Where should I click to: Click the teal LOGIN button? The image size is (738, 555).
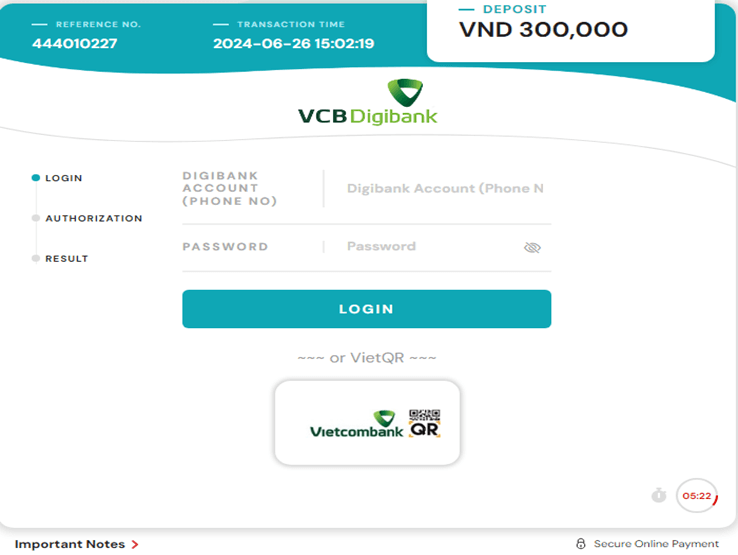point(367,309)
